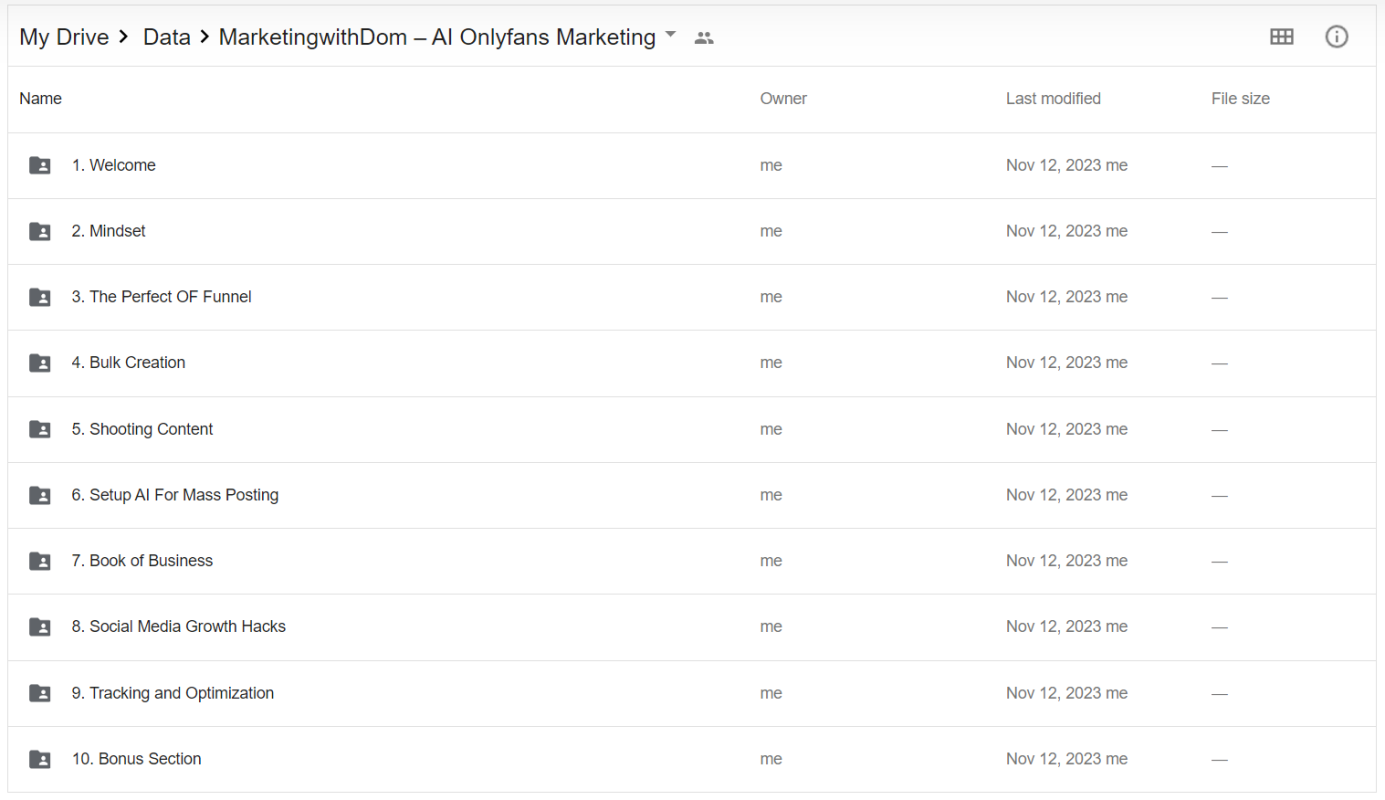This screenshot has height=800, width=1385.
Task: Expand the current folder dropdown arrow
Action: [x=671, y=36]
